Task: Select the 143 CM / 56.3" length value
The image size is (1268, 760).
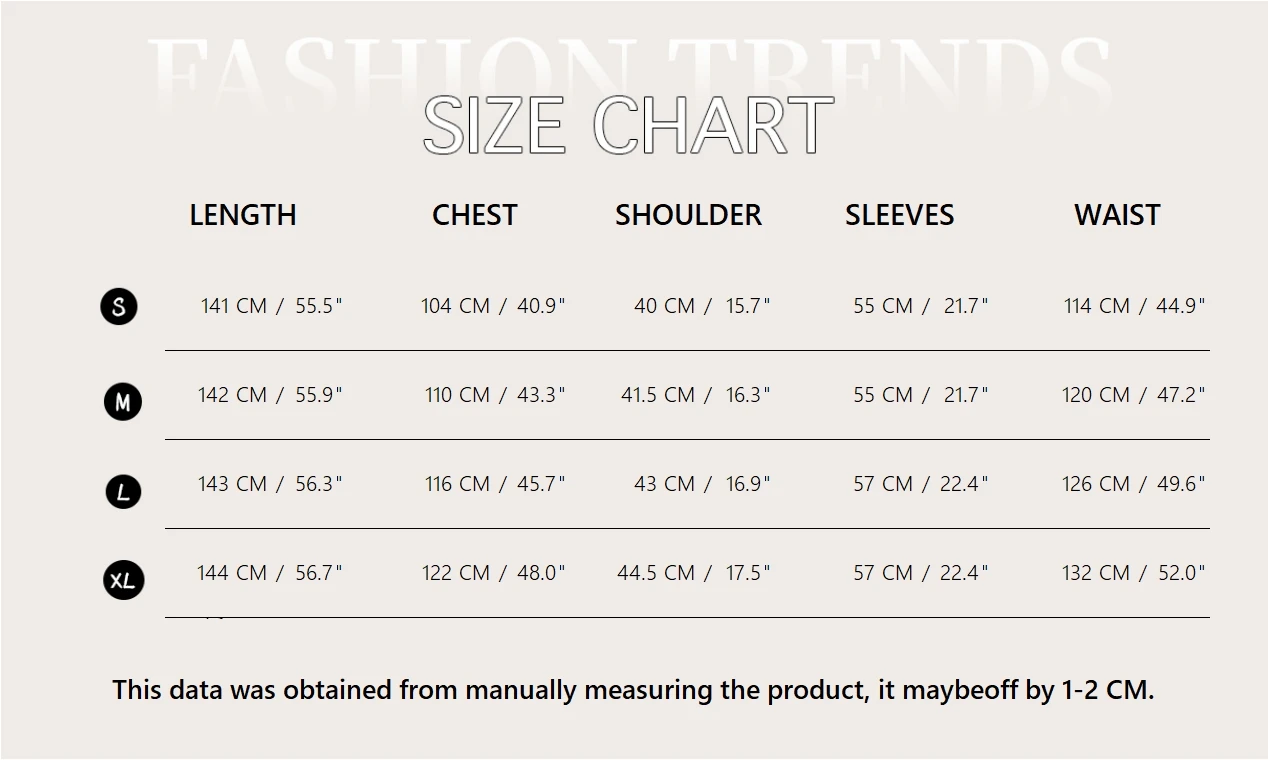Action: pyautogui.click(x=270, y=484)
